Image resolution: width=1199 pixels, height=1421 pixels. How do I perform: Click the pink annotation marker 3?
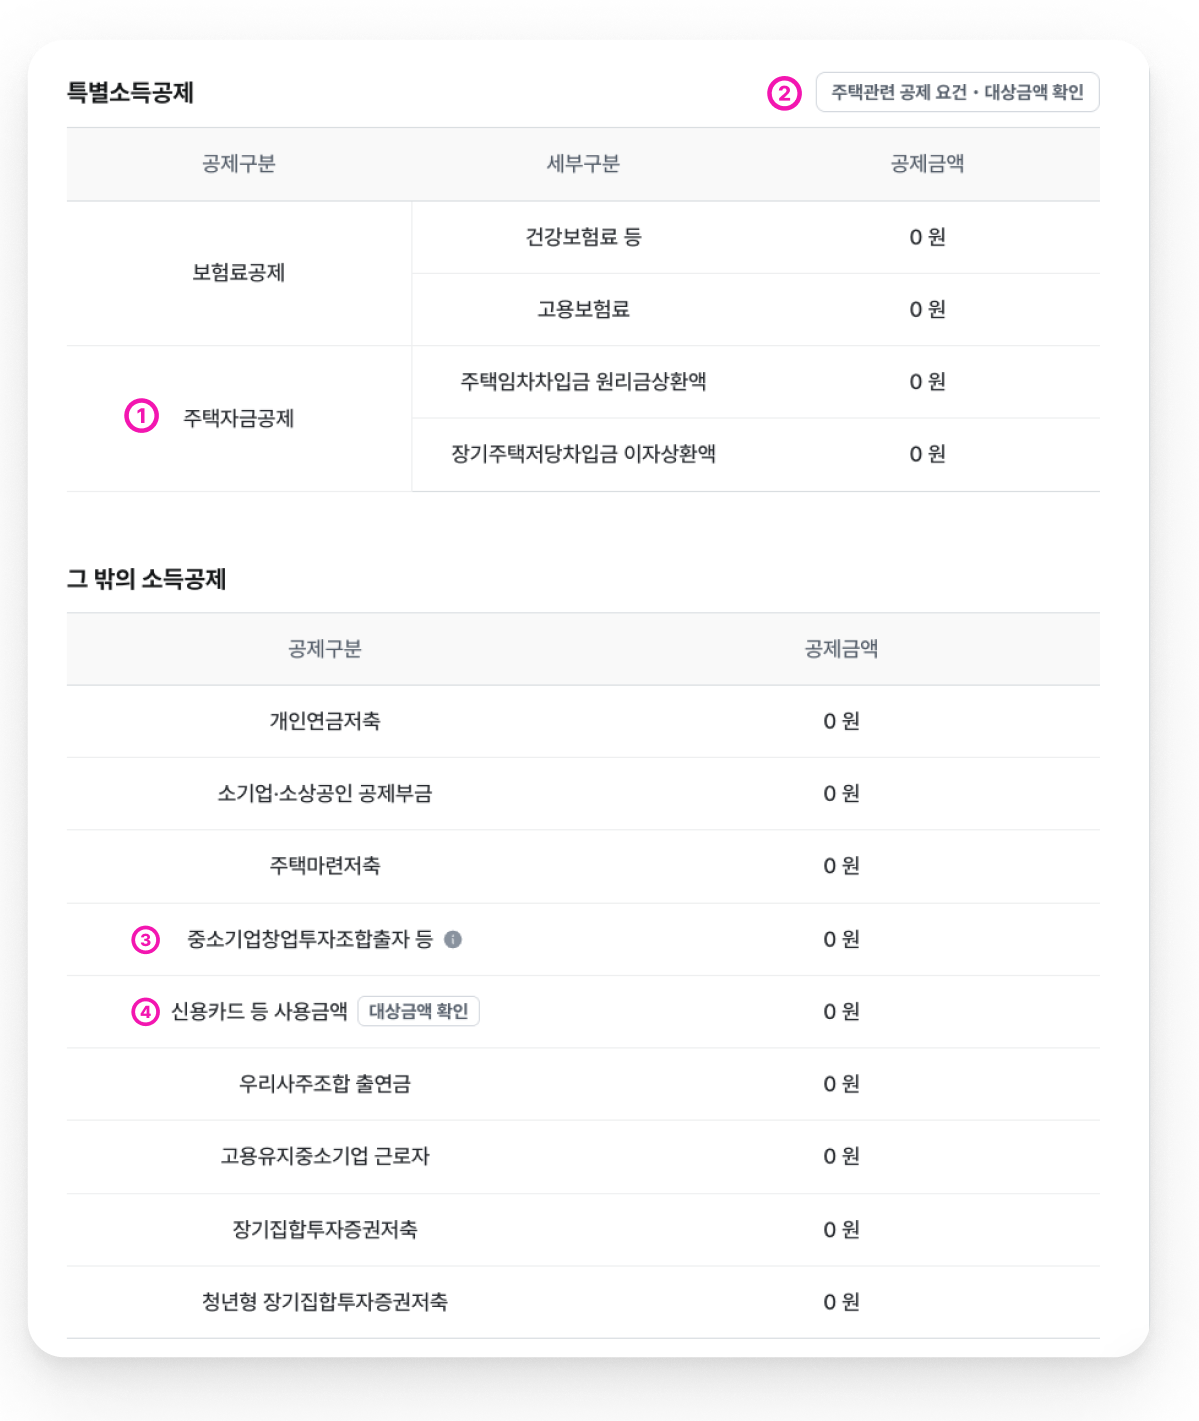[x=146, y=940]
